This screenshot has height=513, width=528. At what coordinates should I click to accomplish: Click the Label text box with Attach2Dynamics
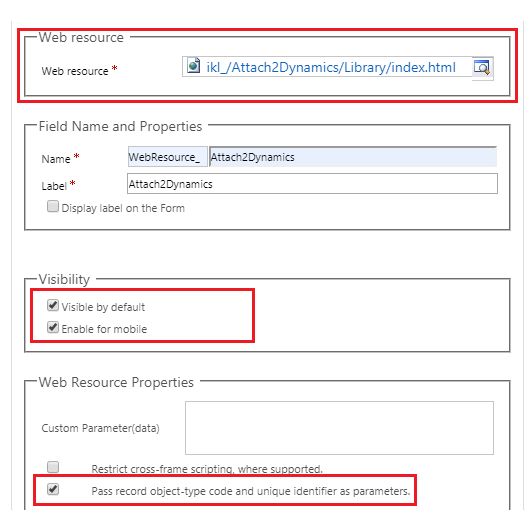312,184
